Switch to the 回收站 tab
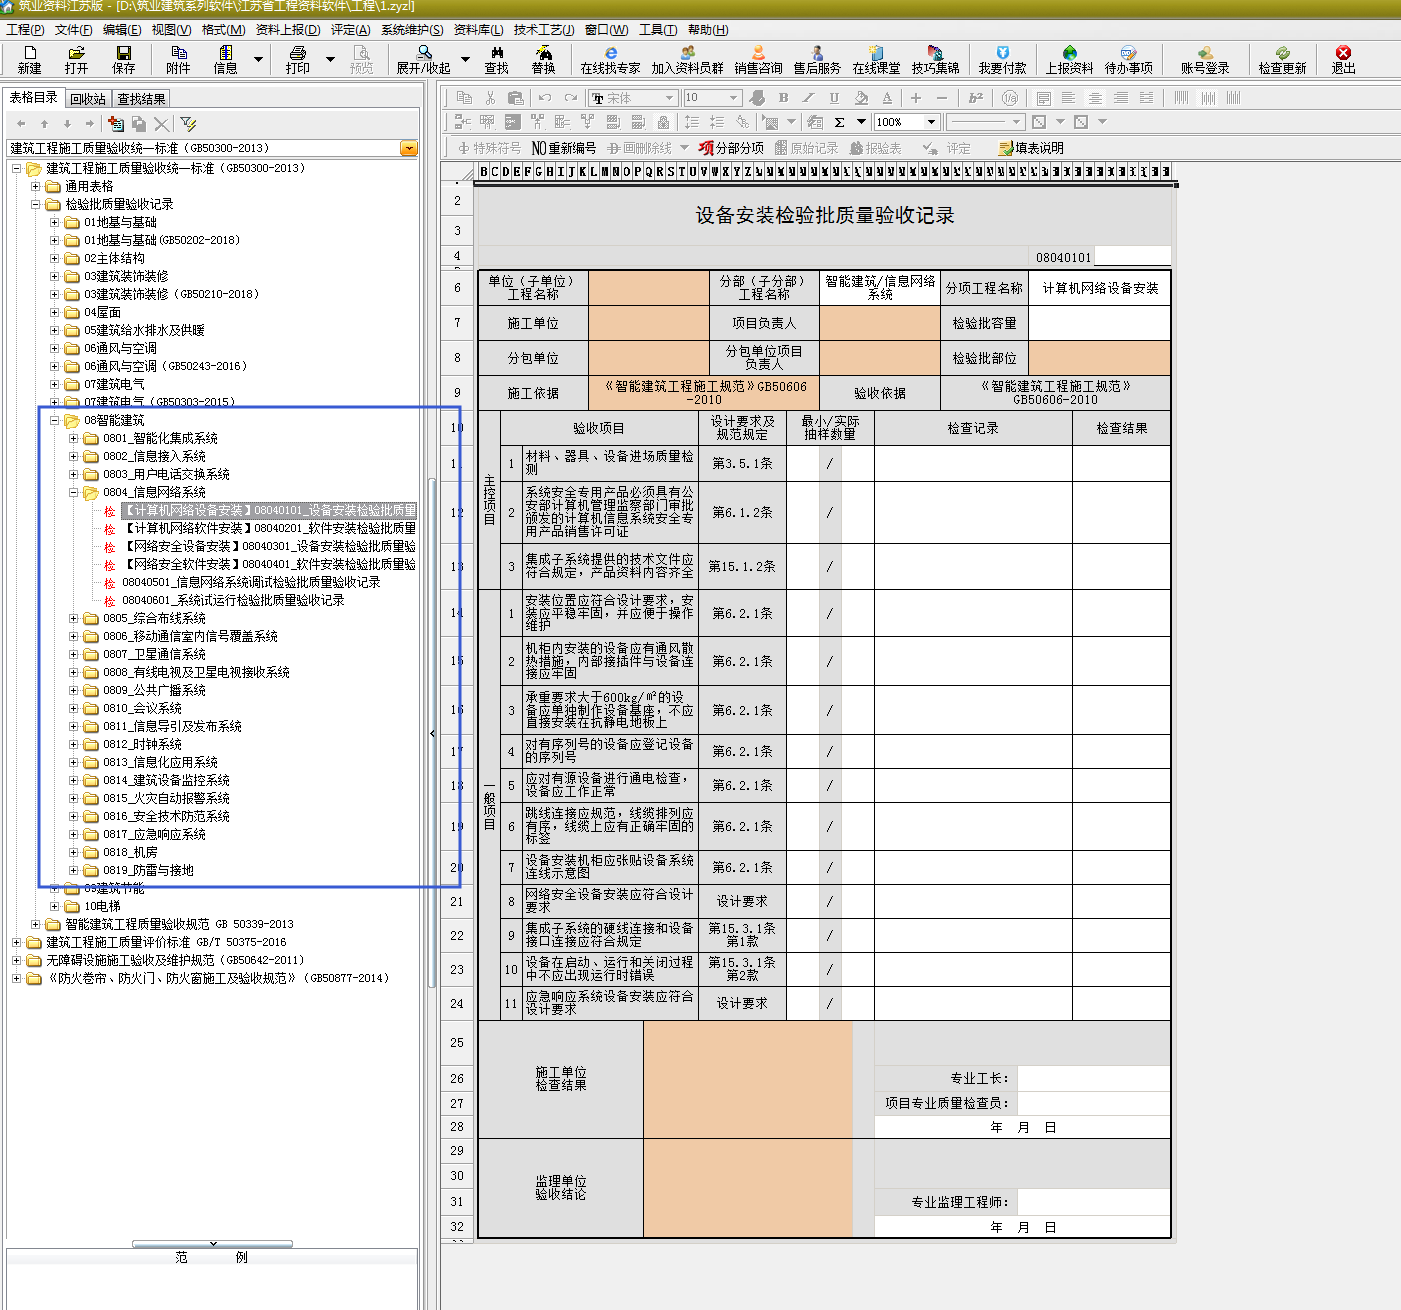Screen dimensions: 1401x1310 pos(88,99)
